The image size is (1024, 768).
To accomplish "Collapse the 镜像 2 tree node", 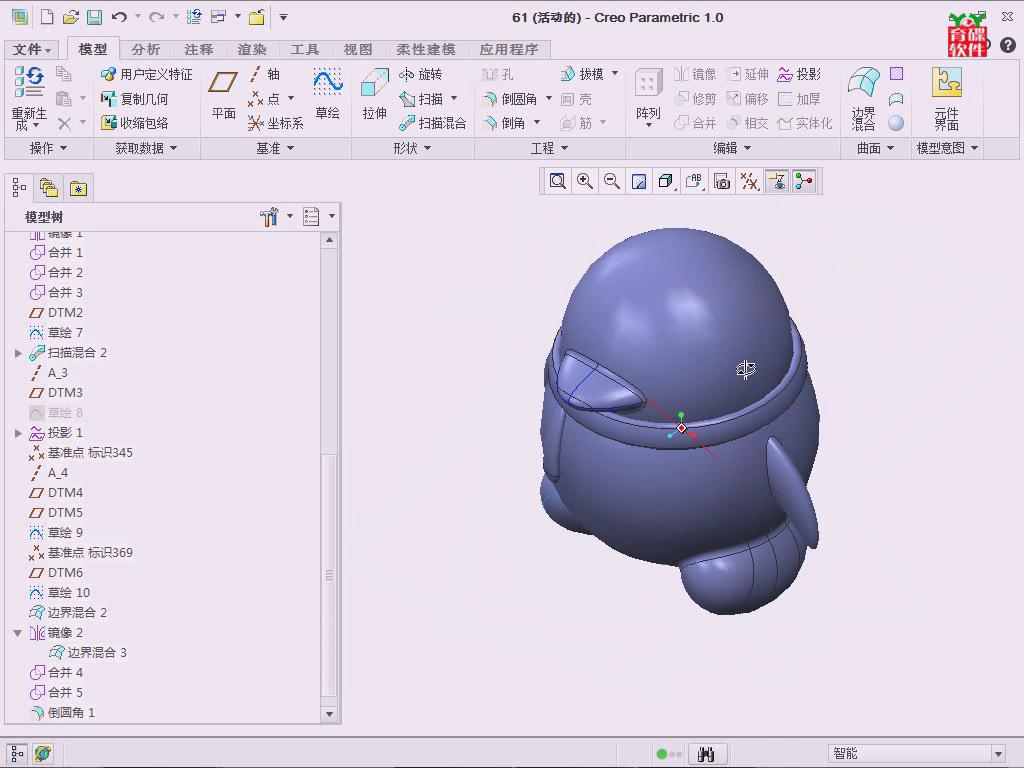I will point(18,633).
